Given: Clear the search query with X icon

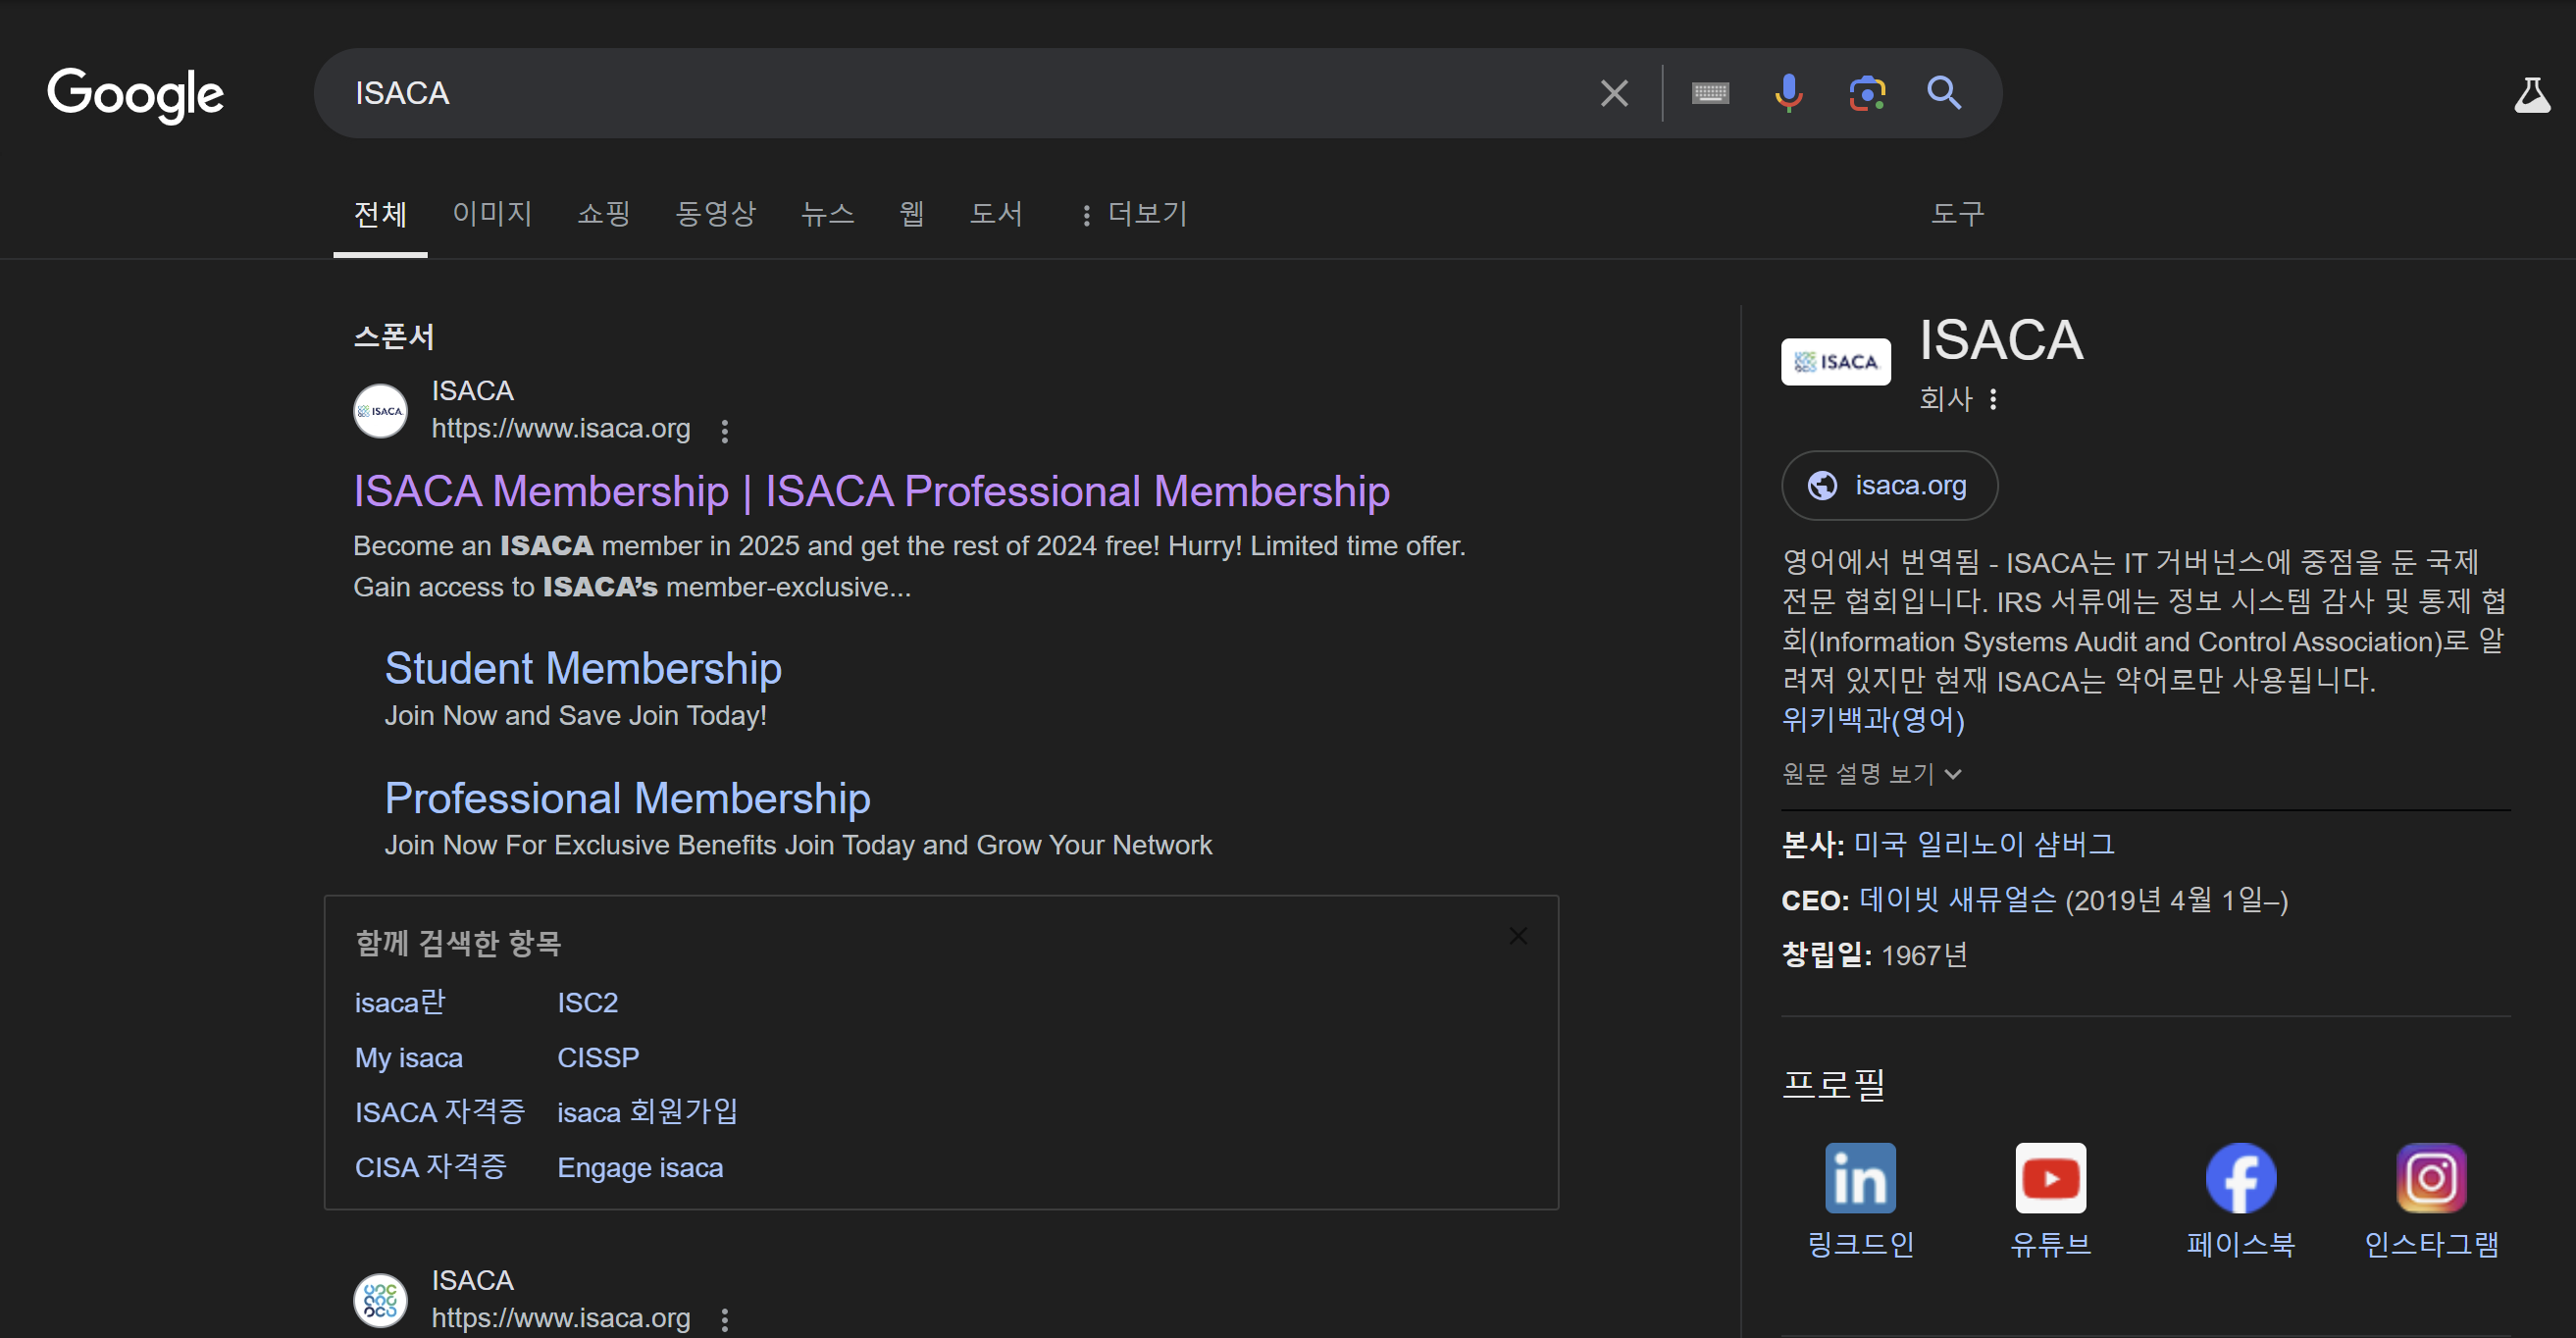Looking at the screenshot, I should coord(1614,93).
